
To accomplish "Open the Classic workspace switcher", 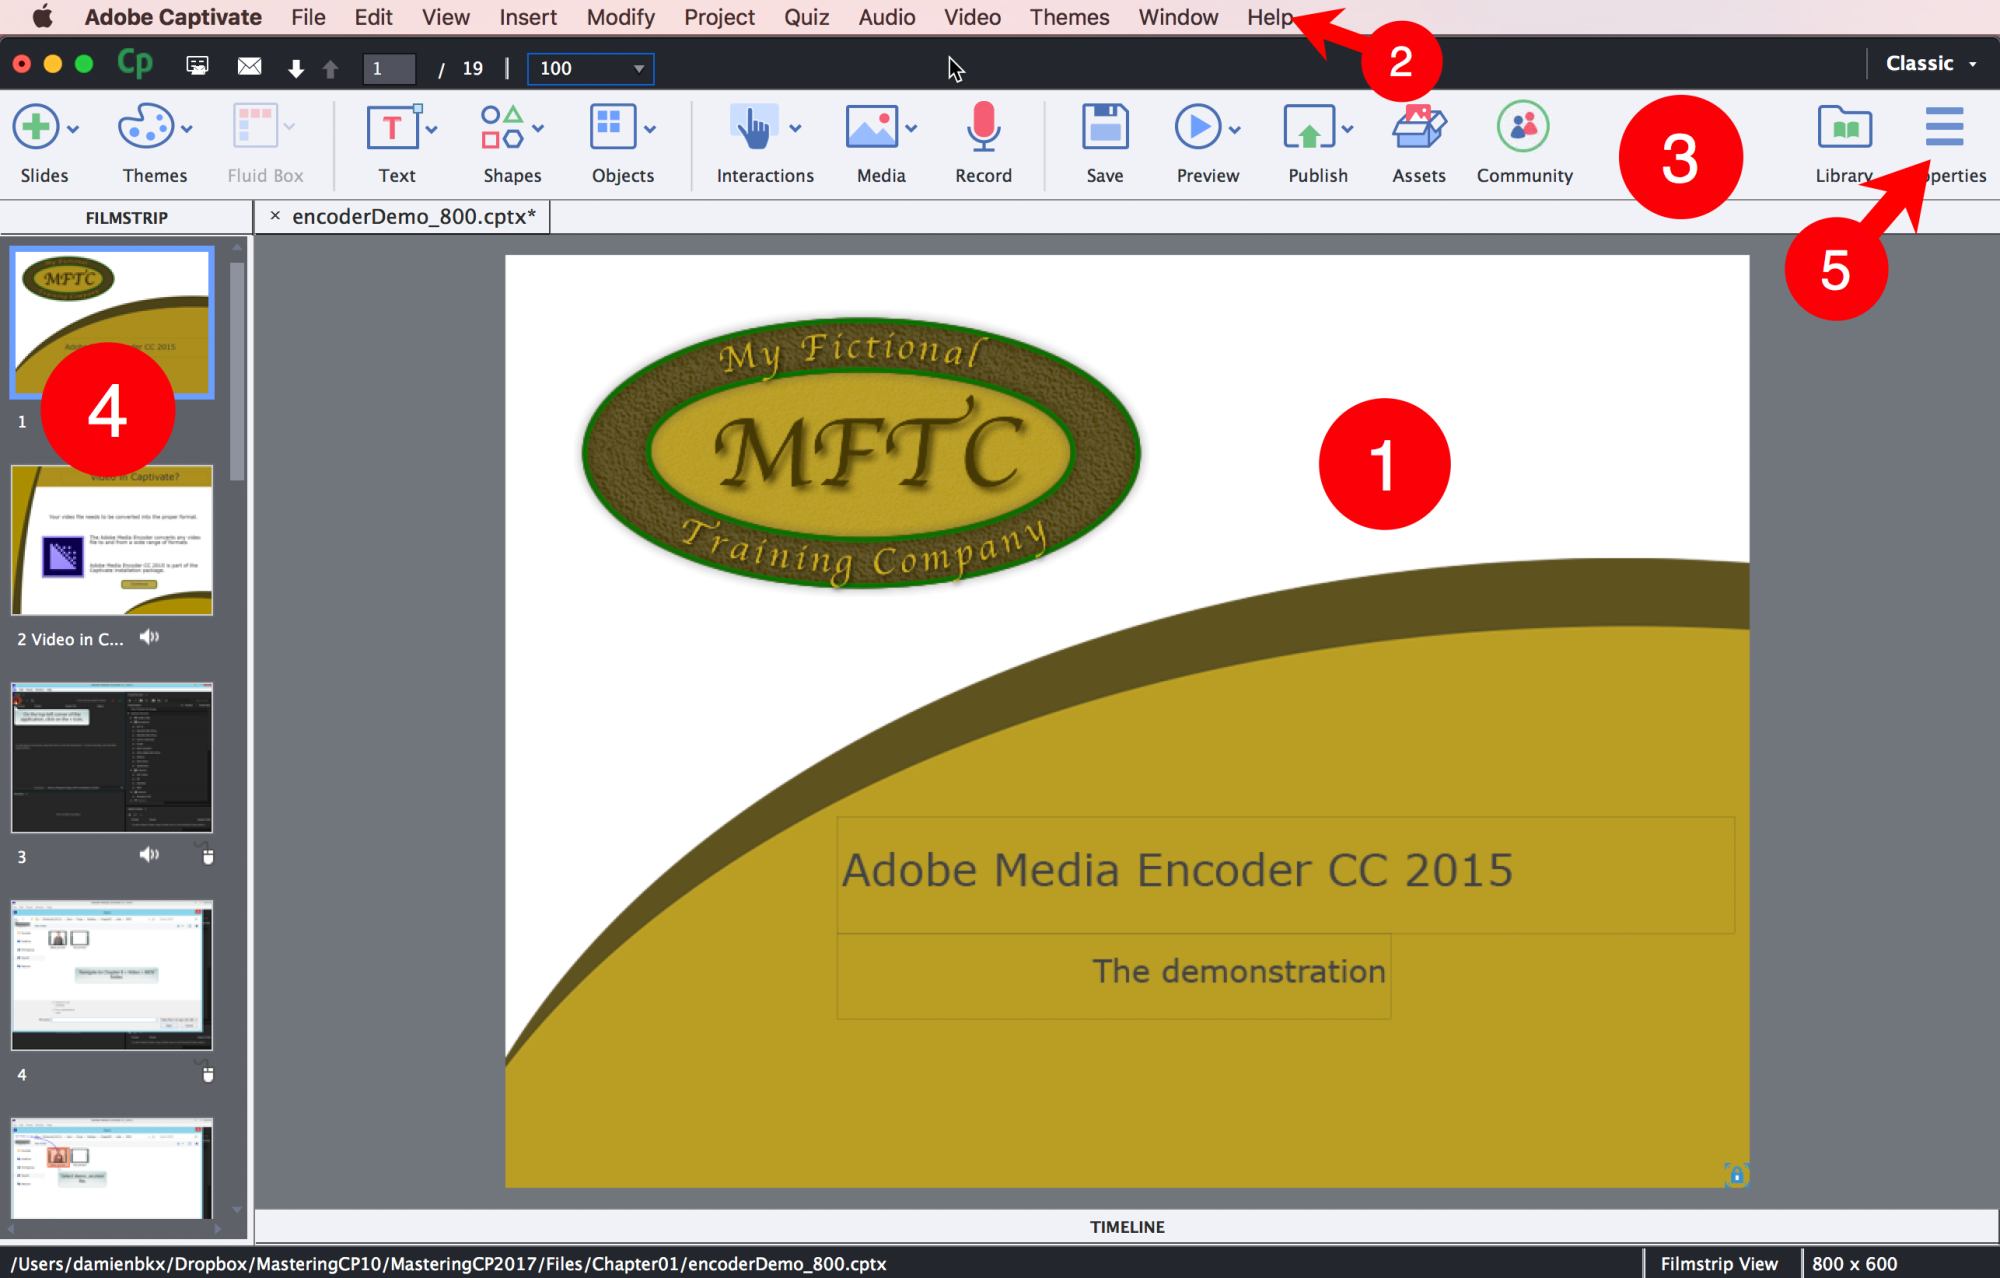I will 1932,63.
